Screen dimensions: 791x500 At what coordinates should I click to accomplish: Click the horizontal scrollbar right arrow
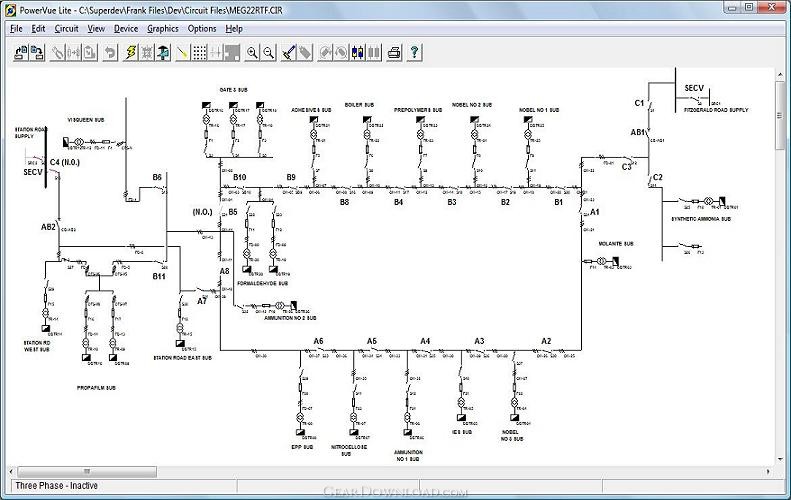768,471
